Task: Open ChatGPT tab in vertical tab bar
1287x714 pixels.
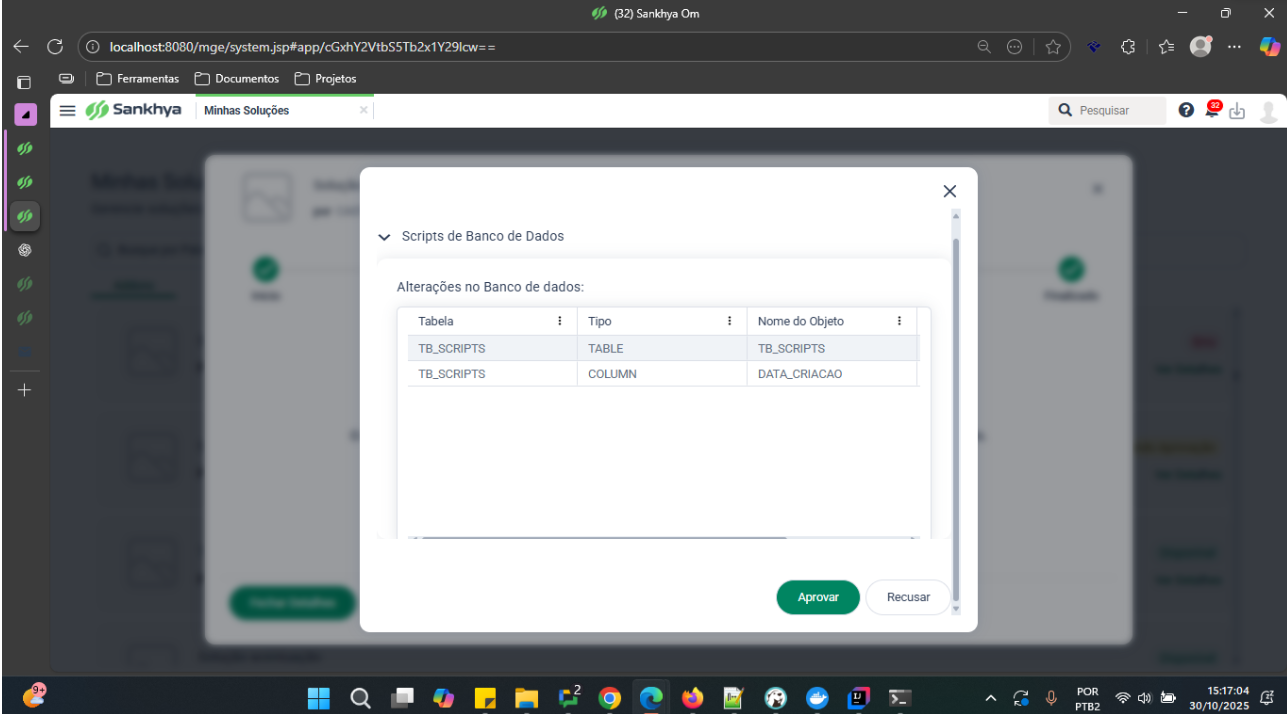Action: (25, 250)
